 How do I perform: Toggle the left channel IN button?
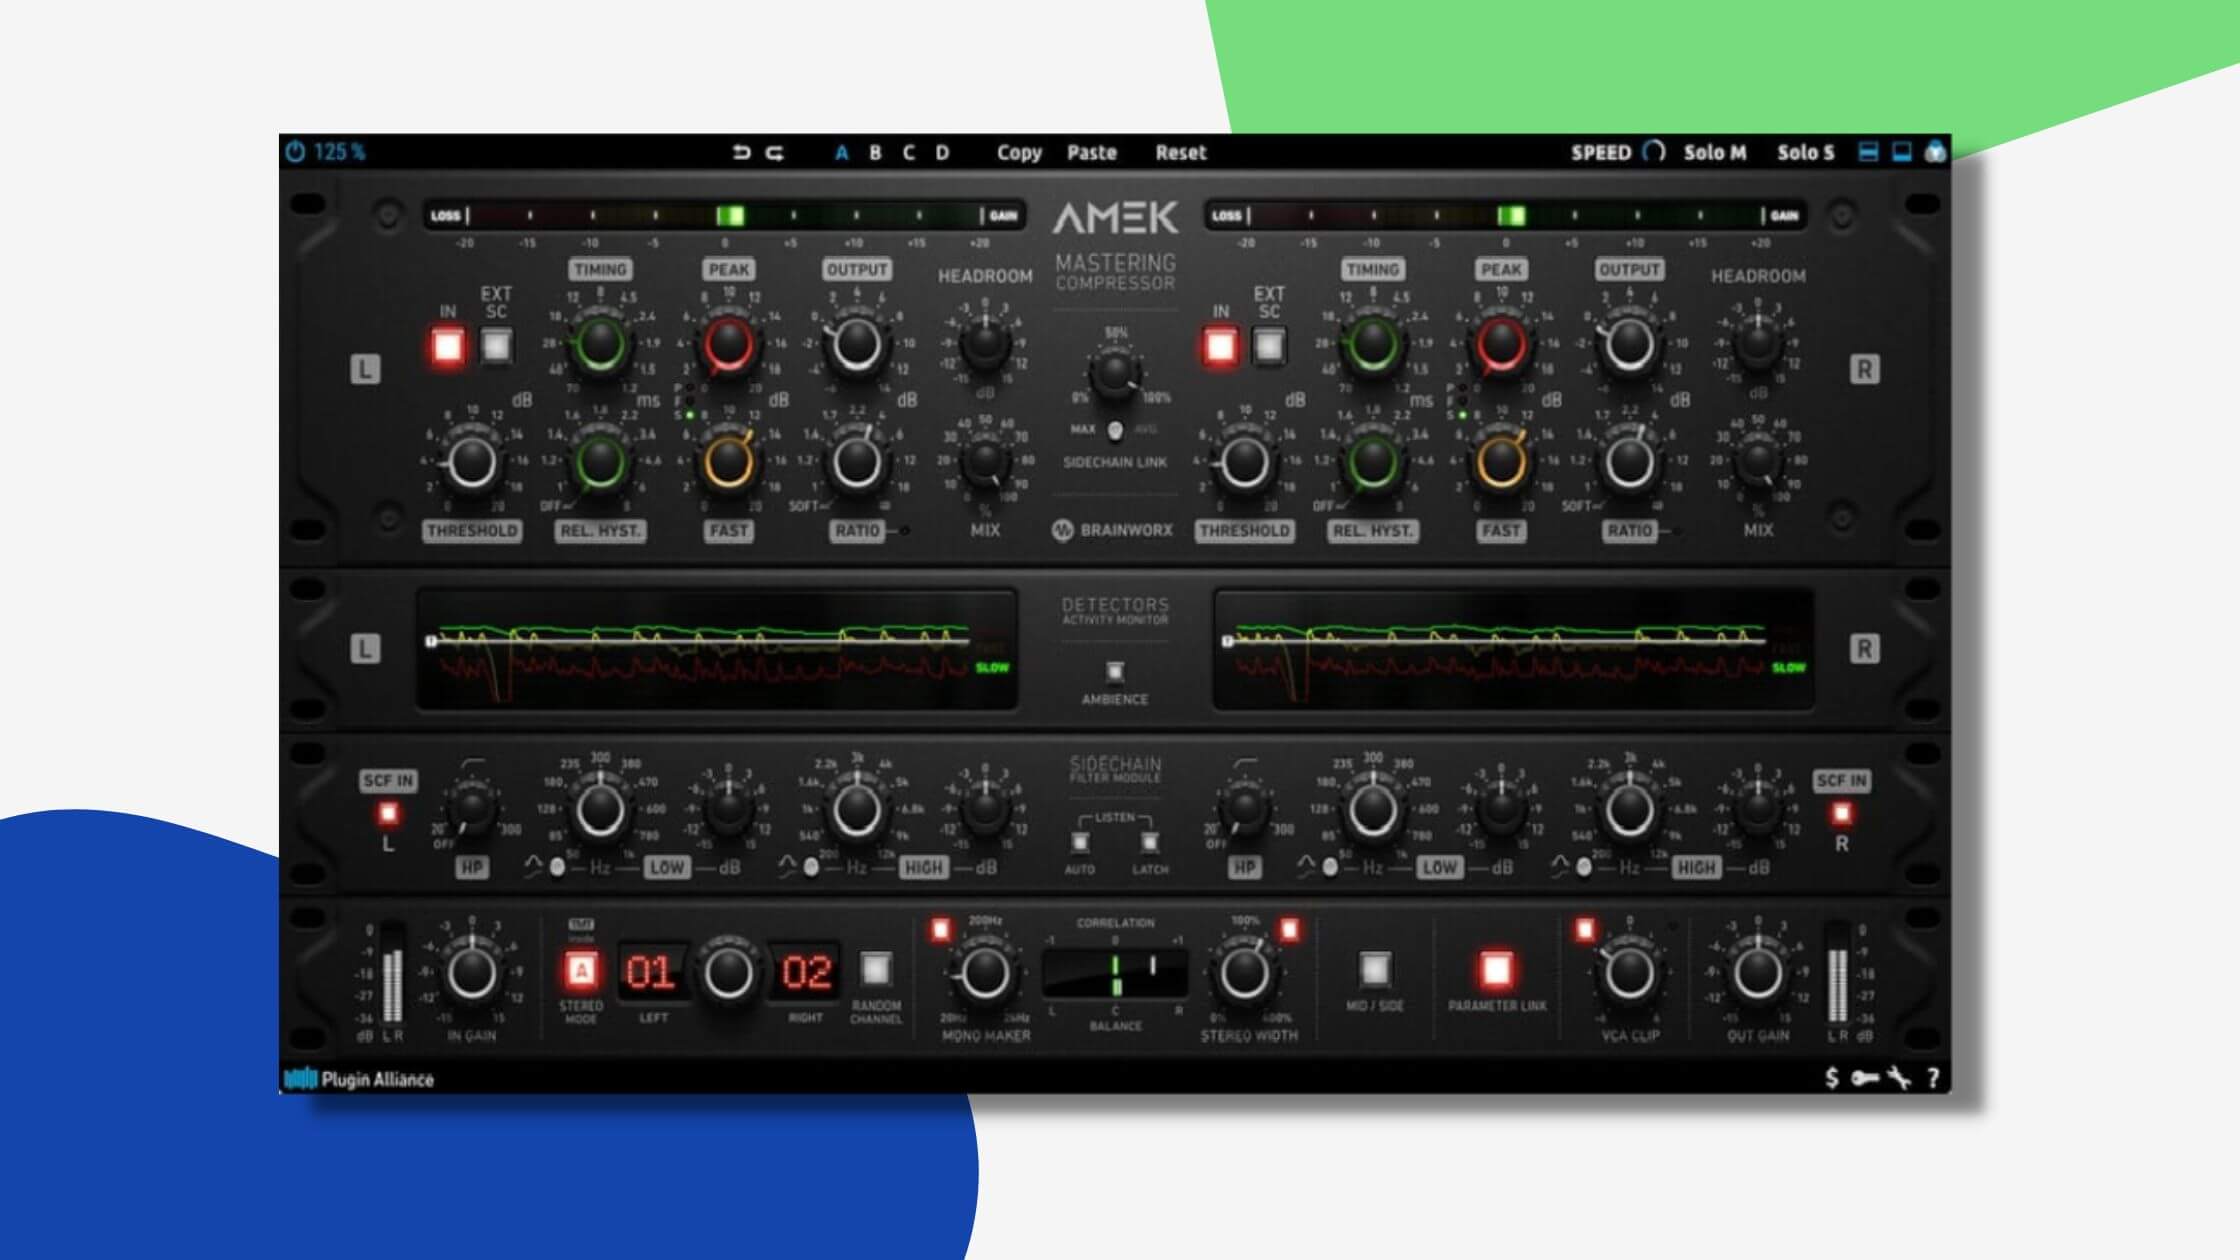coord(447,347)
